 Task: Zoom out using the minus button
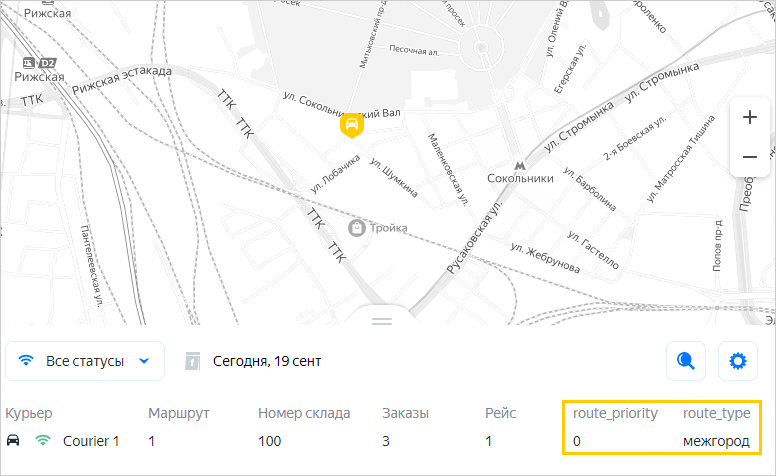pyautogui.click(x=750, y=157)
